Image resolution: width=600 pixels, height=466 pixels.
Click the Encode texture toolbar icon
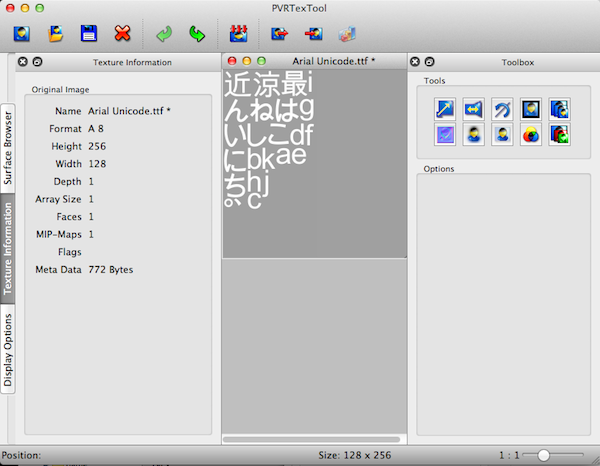(238, 34)
